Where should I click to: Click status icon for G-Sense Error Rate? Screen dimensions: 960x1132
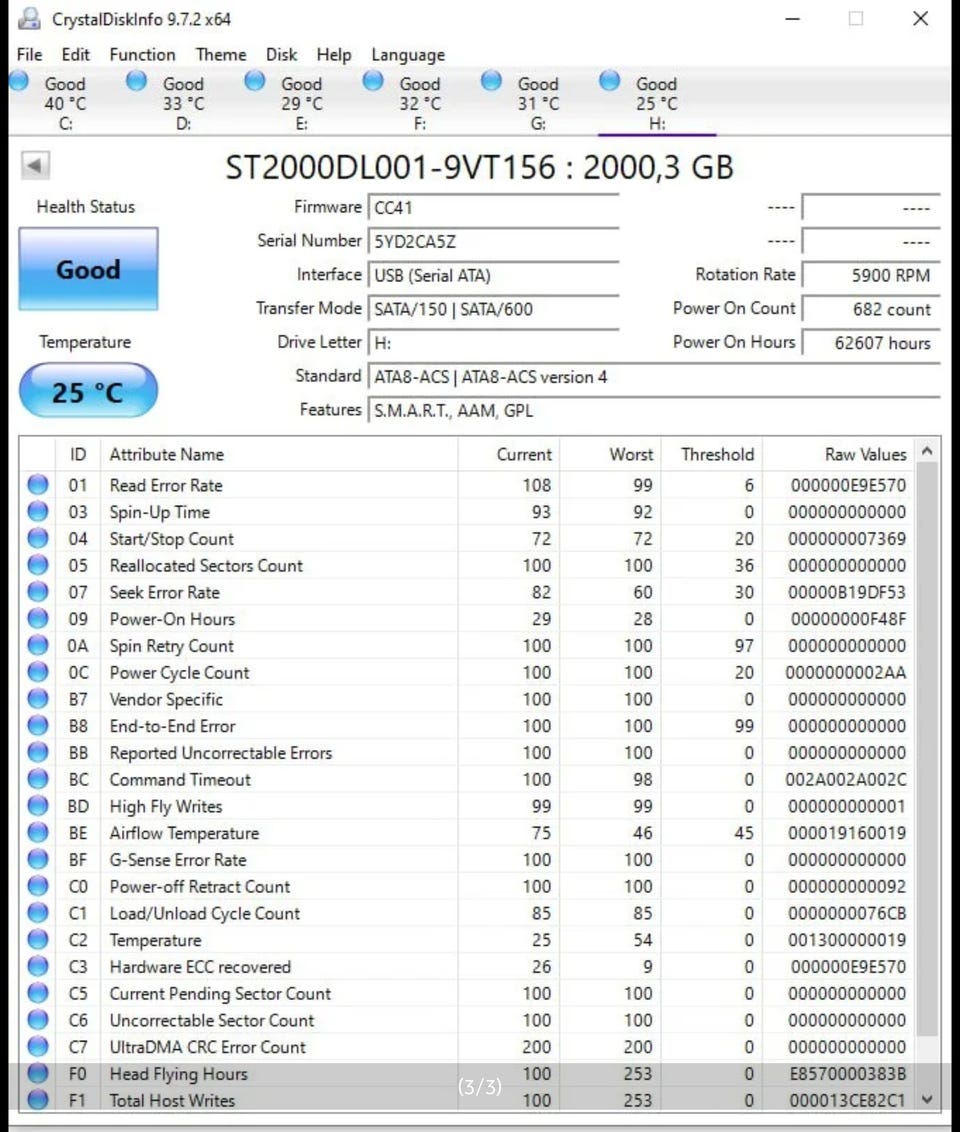tap(38, 858)
